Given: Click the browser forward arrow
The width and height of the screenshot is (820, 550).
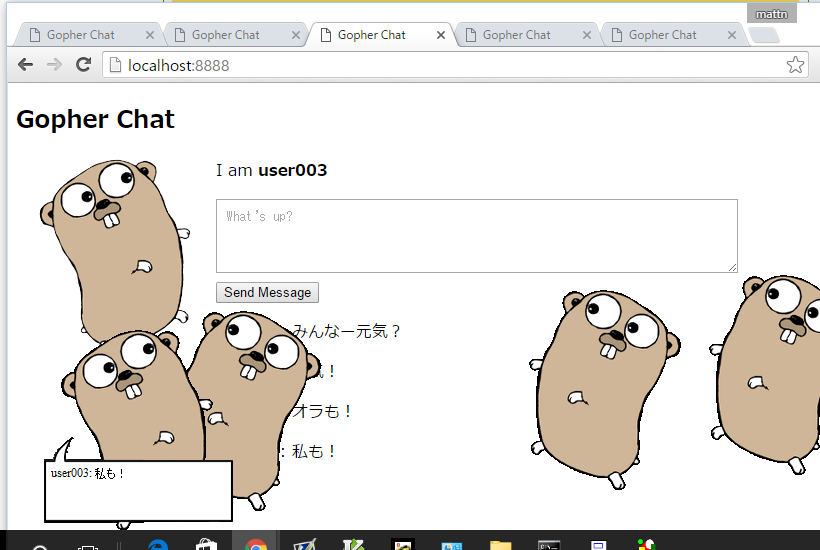Looking at the screenshot, I should pos(54,65).
